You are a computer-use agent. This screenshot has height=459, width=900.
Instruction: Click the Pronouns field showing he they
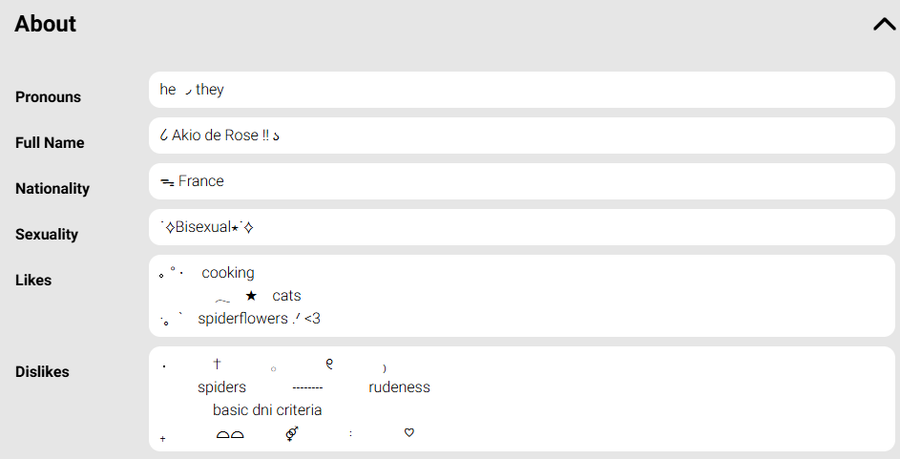point(520,90)
